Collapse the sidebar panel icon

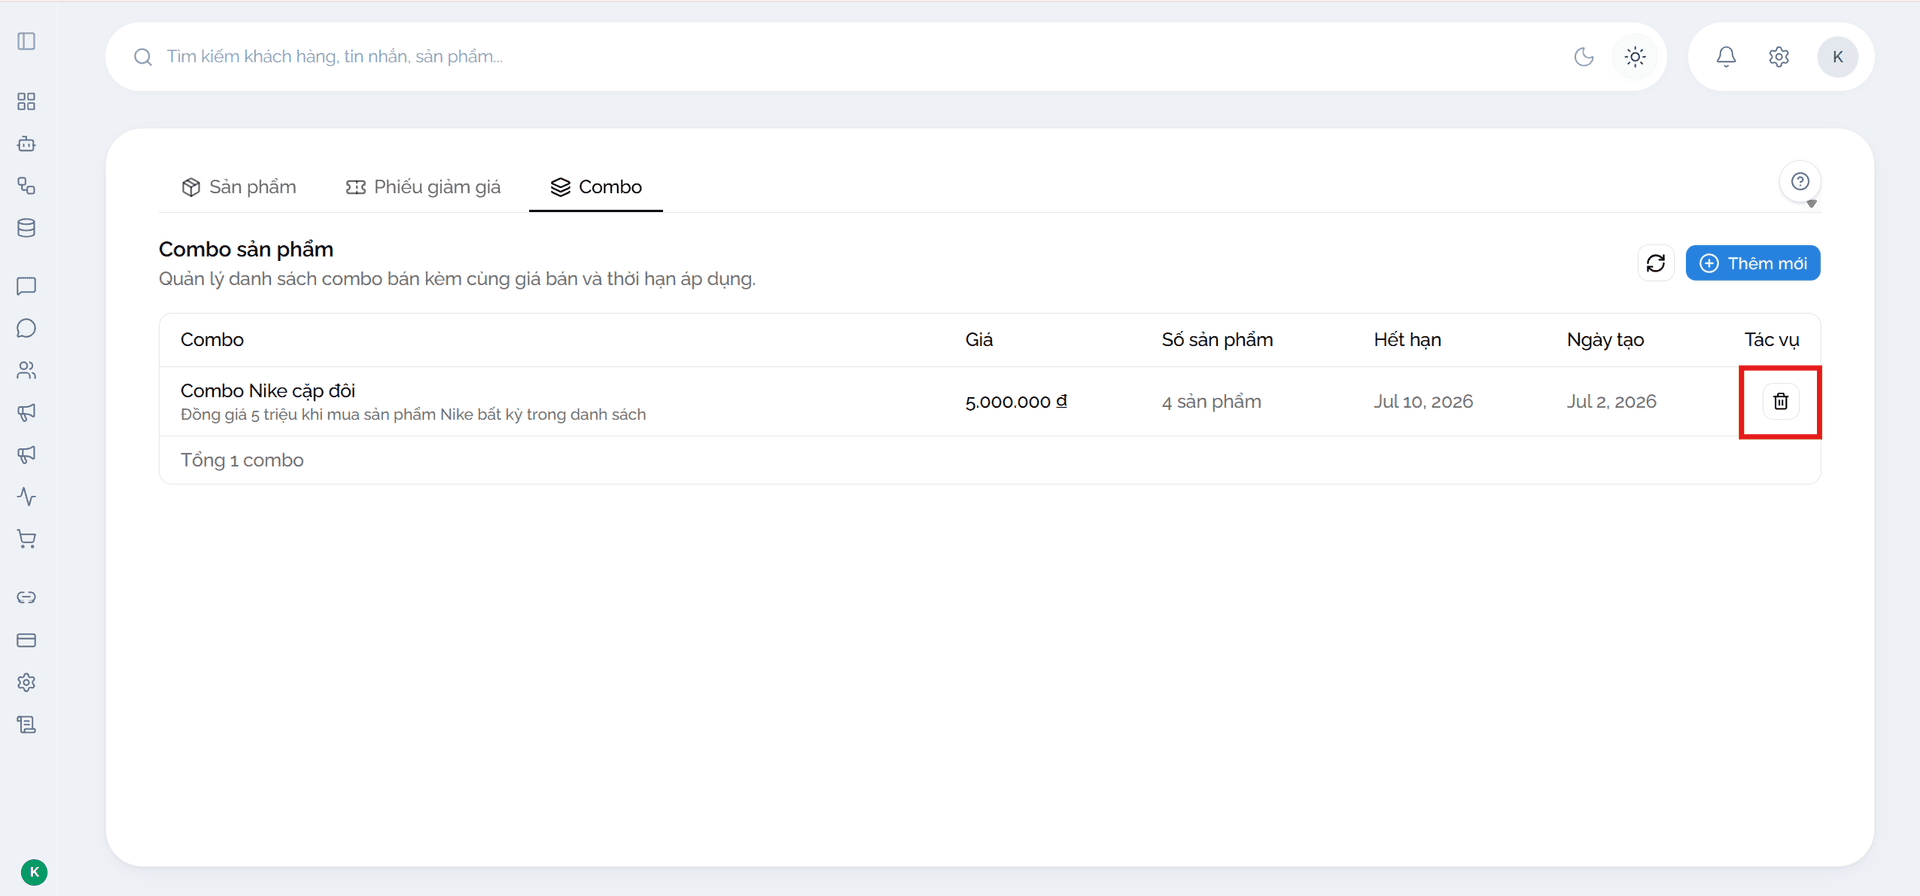tap(27, 41)
